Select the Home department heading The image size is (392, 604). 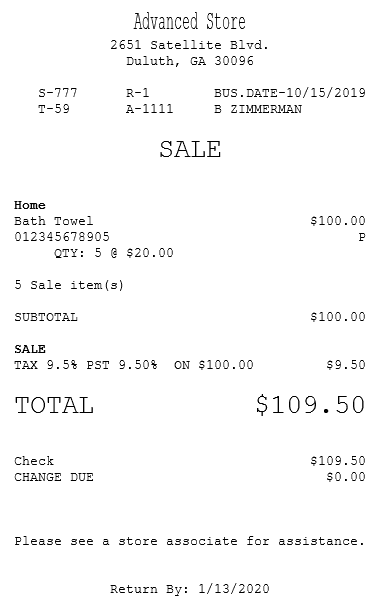pos(30,205)
